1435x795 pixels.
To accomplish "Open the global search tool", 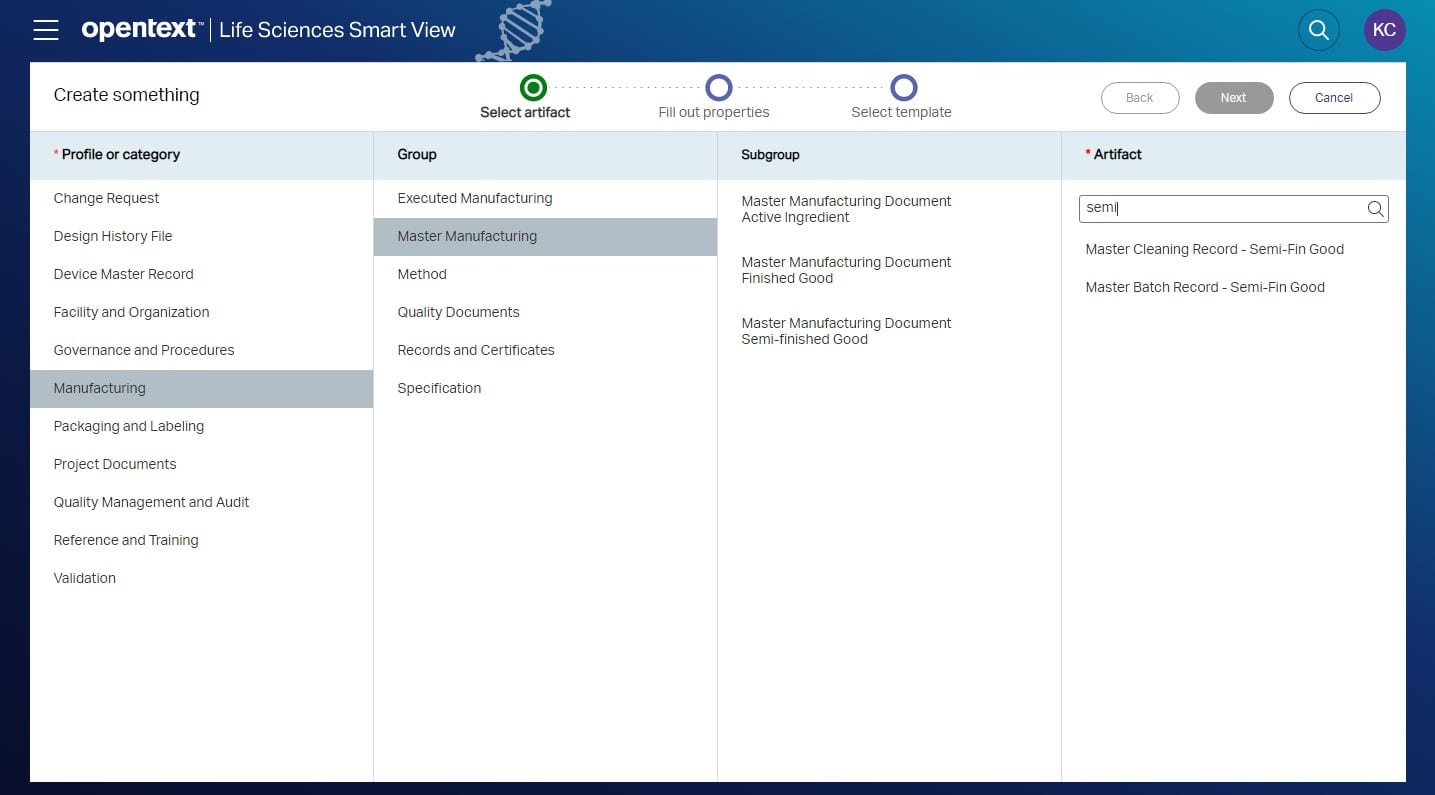I will 1318,29.
